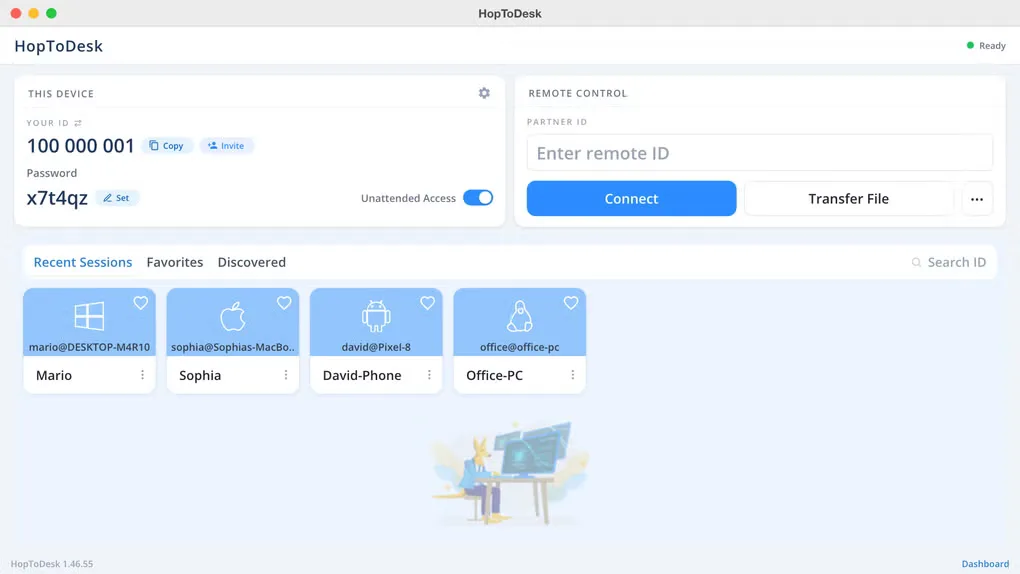Screen dimensions: 1020x574
Task: Select the David-Phone session name
Action: tap(362, 376)
